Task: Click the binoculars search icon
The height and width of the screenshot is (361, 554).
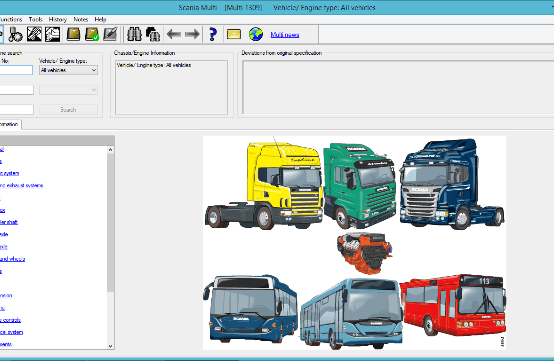Action: pos(134,34)
